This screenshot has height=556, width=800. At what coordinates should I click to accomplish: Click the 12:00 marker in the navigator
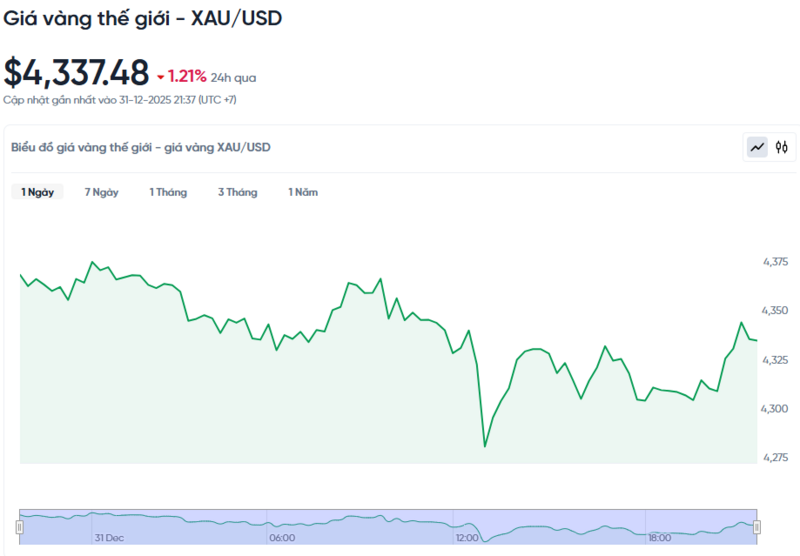[x=469, y=537]
